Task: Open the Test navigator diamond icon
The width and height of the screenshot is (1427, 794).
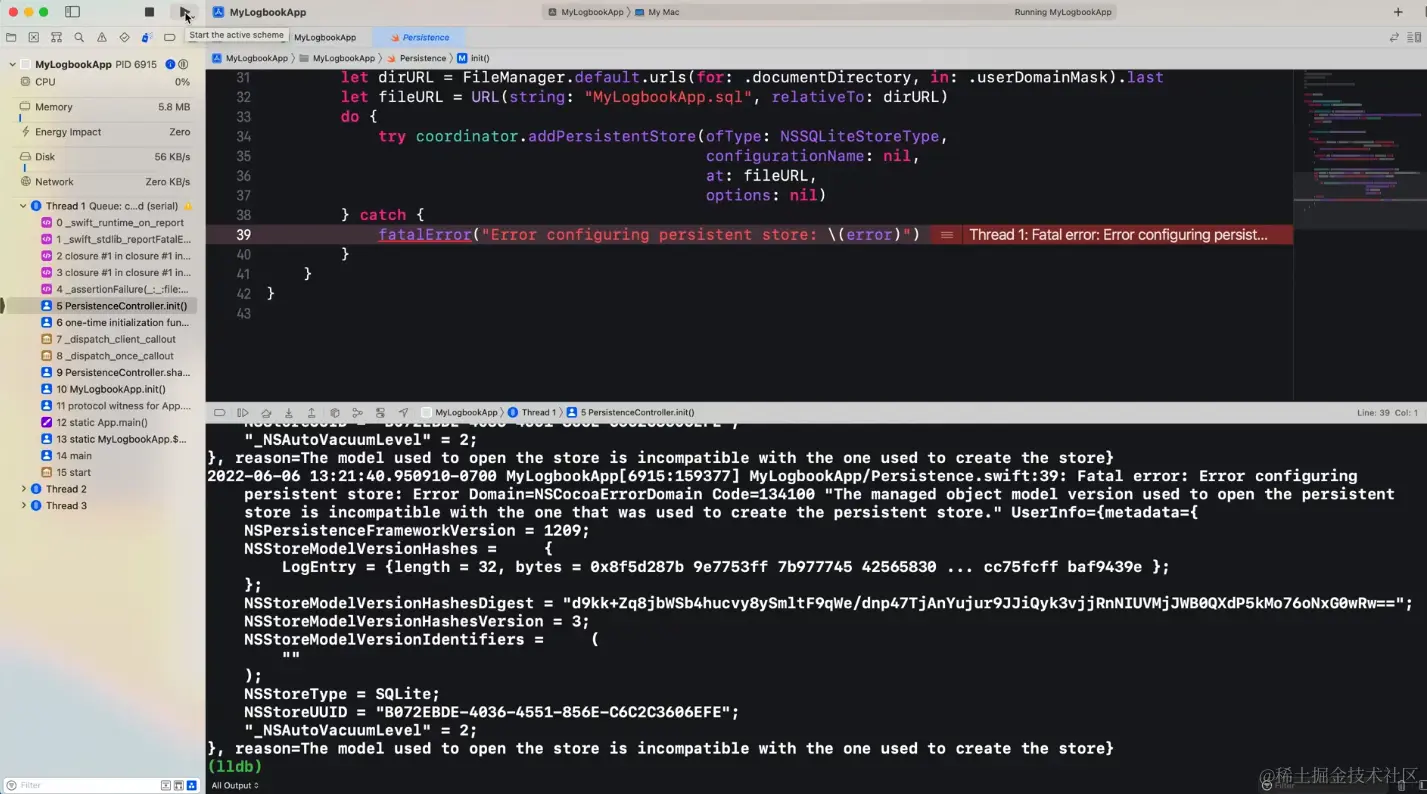Action: click(x=124, y=37)
